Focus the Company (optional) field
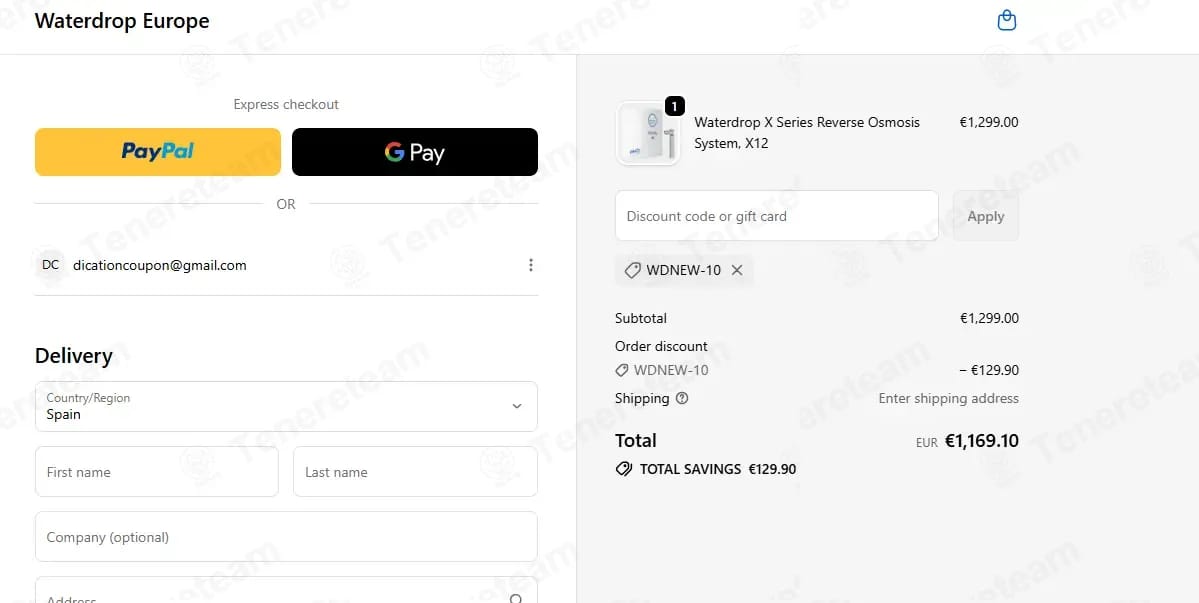 (x=286, y=537)
